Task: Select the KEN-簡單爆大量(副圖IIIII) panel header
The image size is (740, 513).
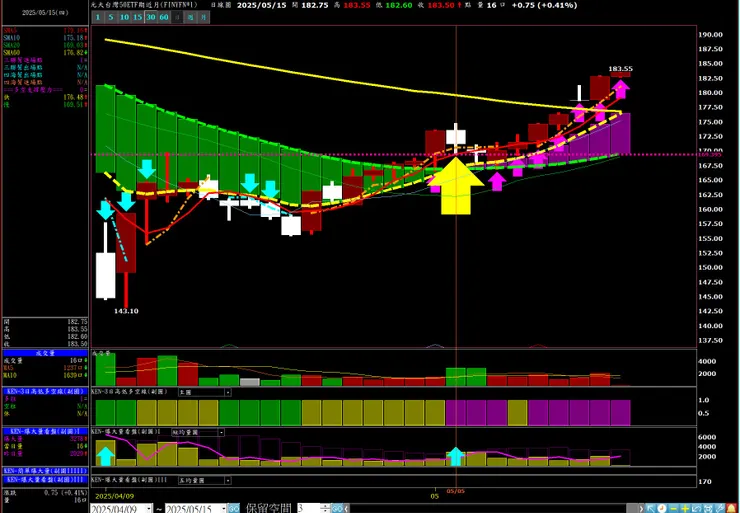Action: [45, 471]
